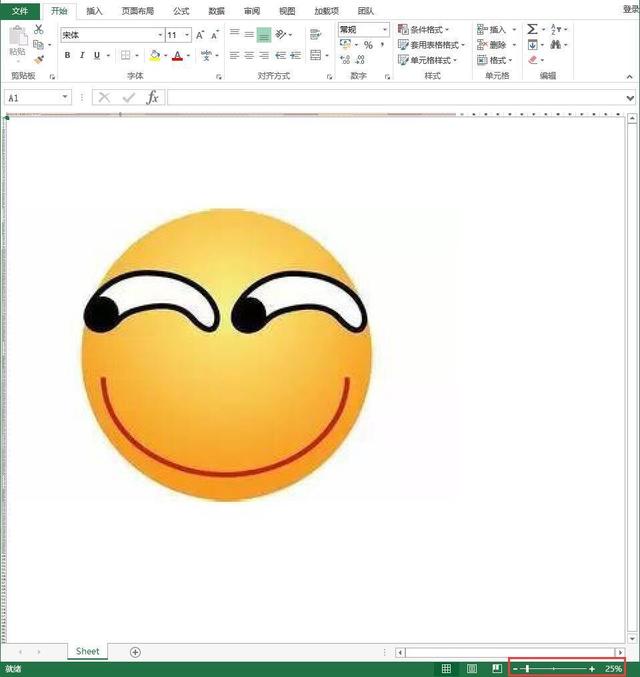640x677 pixels.
Task: Click the Fill down arrow icon
Action: point(532,44)
